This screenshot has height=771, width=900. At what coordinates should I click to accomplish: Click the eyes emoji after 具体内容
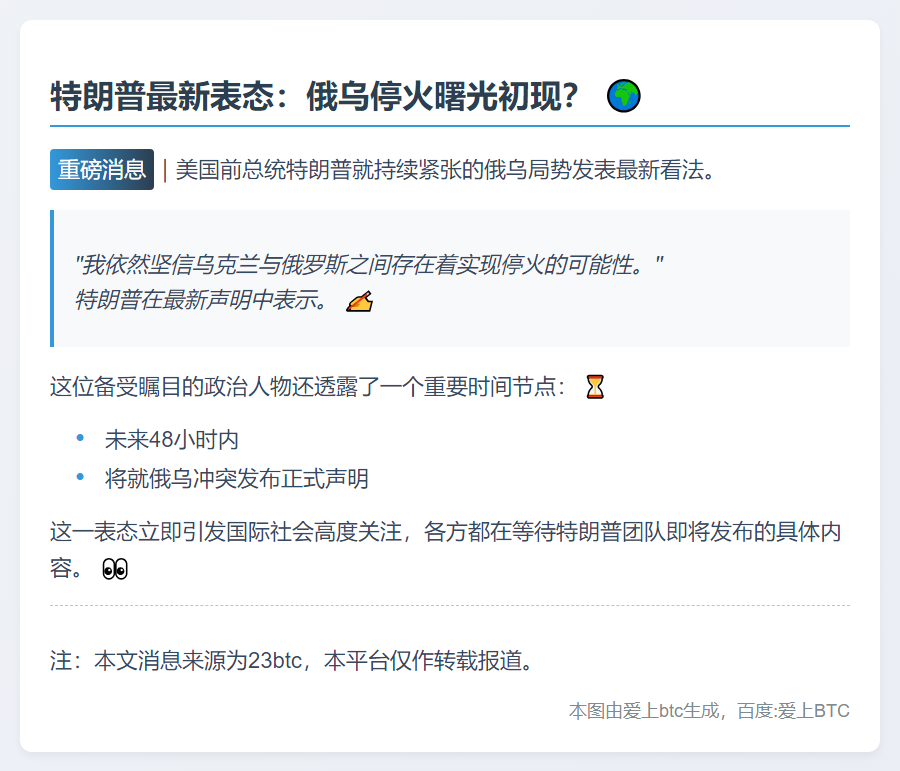[x=115, y=570]
